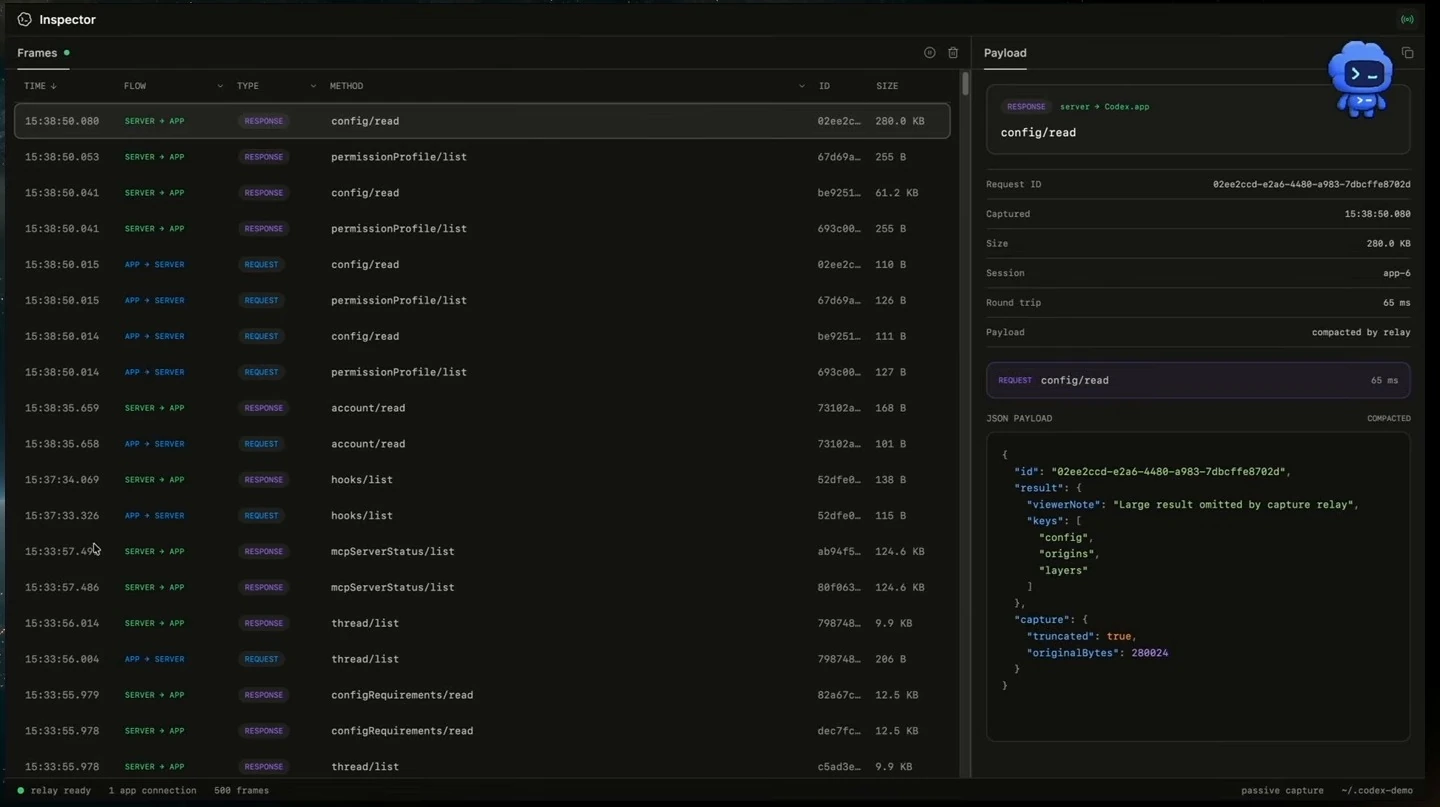Open the METHOD column filter dropdown
The width and height of the screenshot is (1440, 807).
pyautogui.click(x=801, y=86)
